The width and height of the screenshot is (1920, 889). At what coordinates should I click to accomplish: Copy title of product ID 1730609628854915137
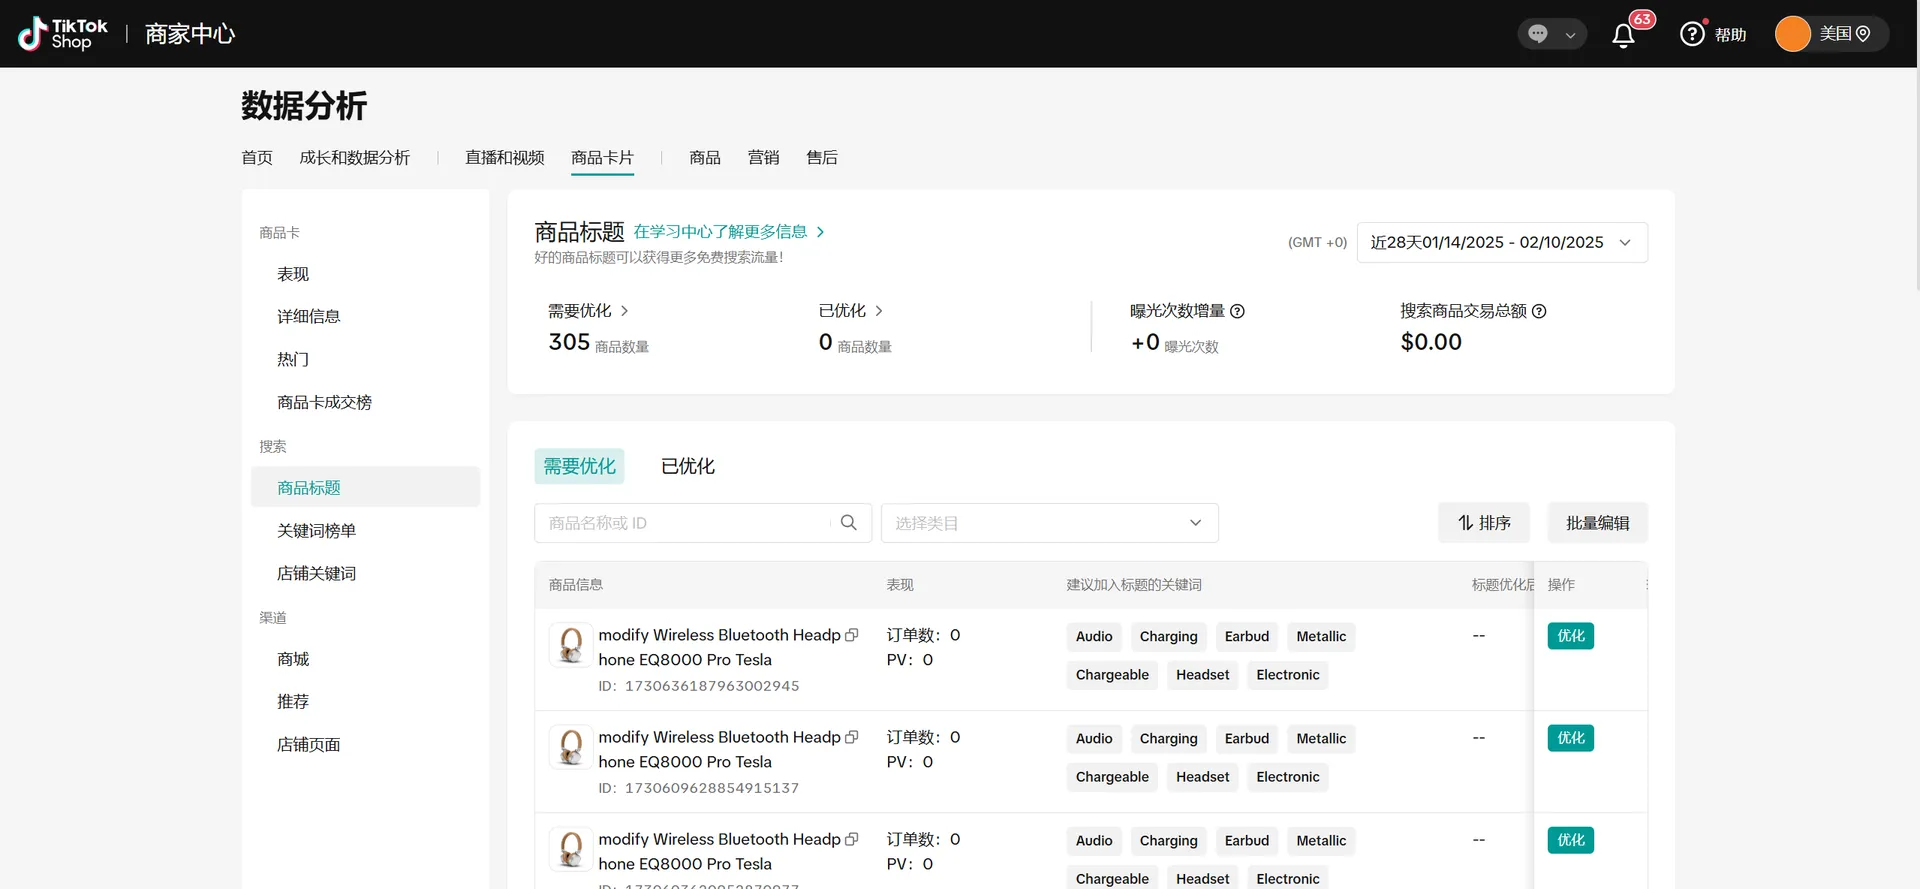(x=852, y=737)
